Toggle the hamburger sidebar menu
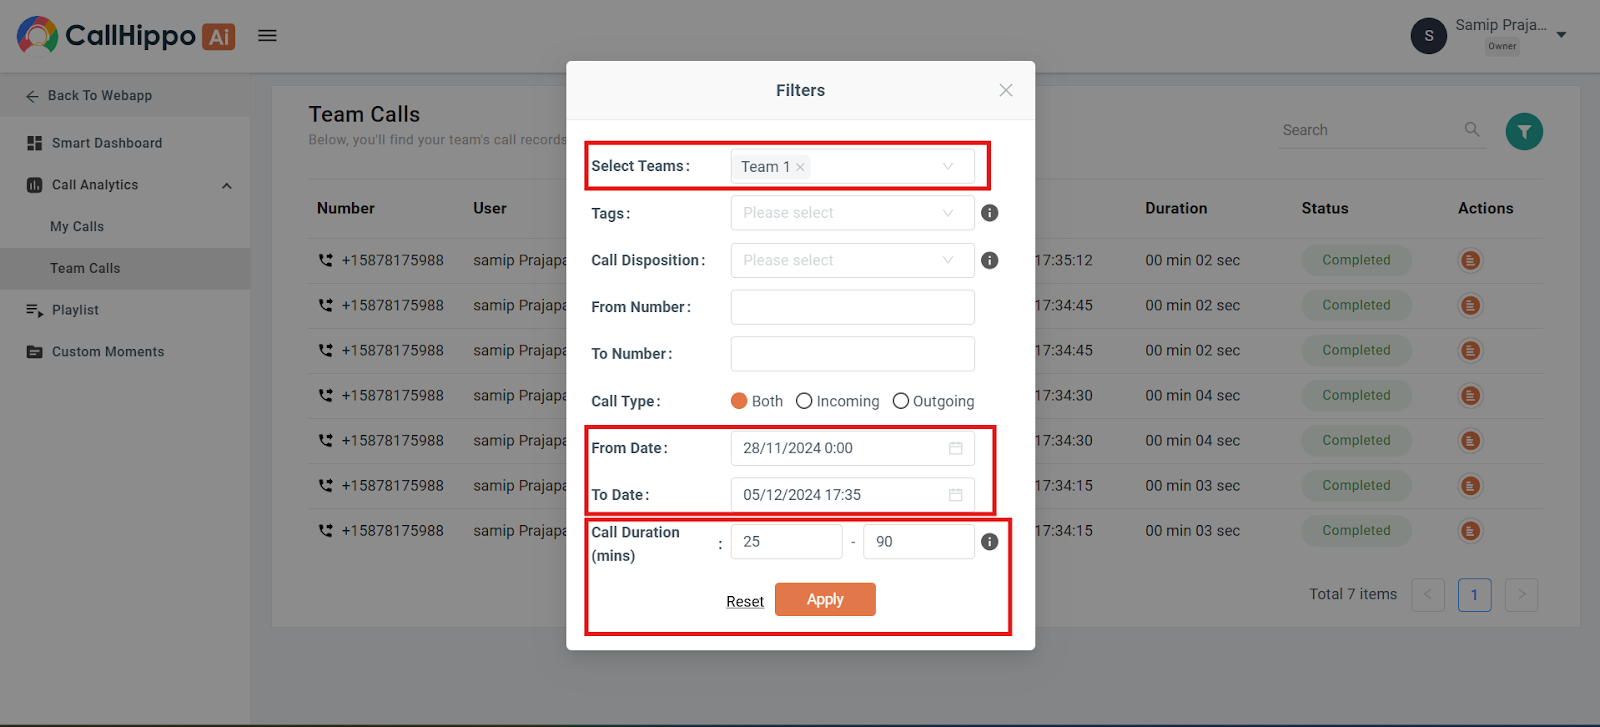This screenshot has height=727, width=1600. tap(267, 36)
